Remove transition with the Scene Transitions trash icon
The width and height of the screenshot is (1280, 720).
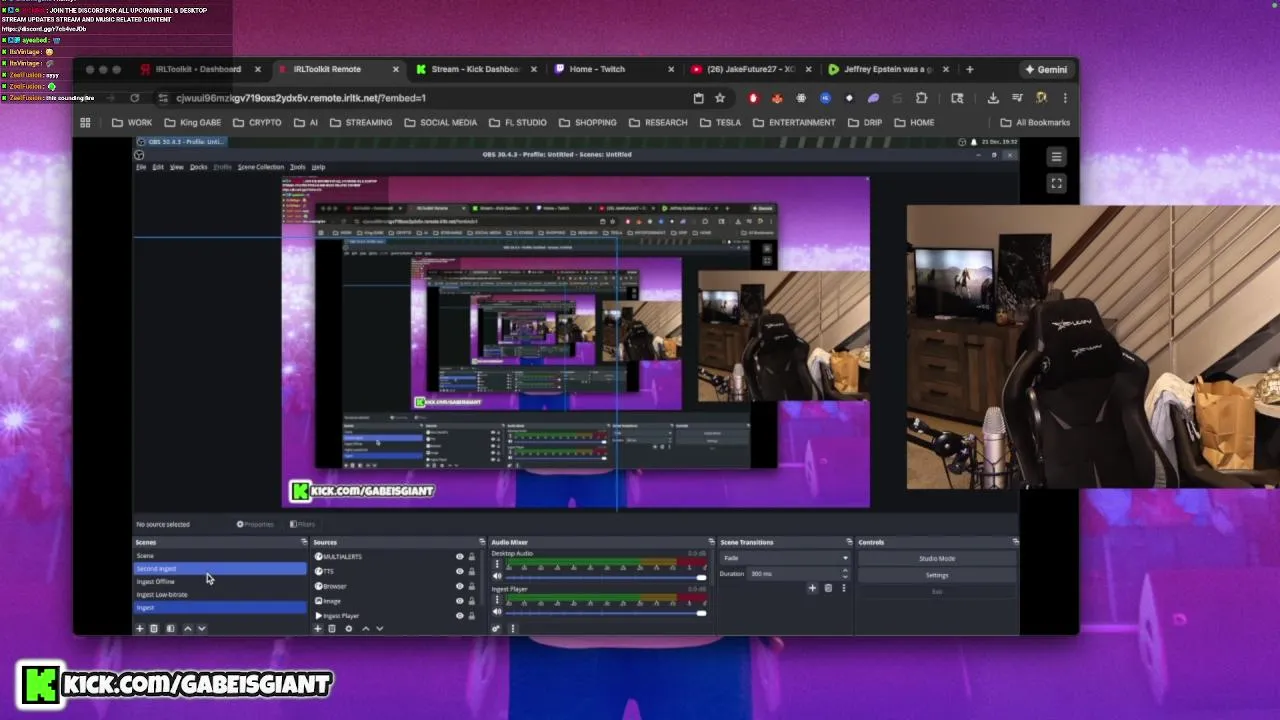(828, 588)
